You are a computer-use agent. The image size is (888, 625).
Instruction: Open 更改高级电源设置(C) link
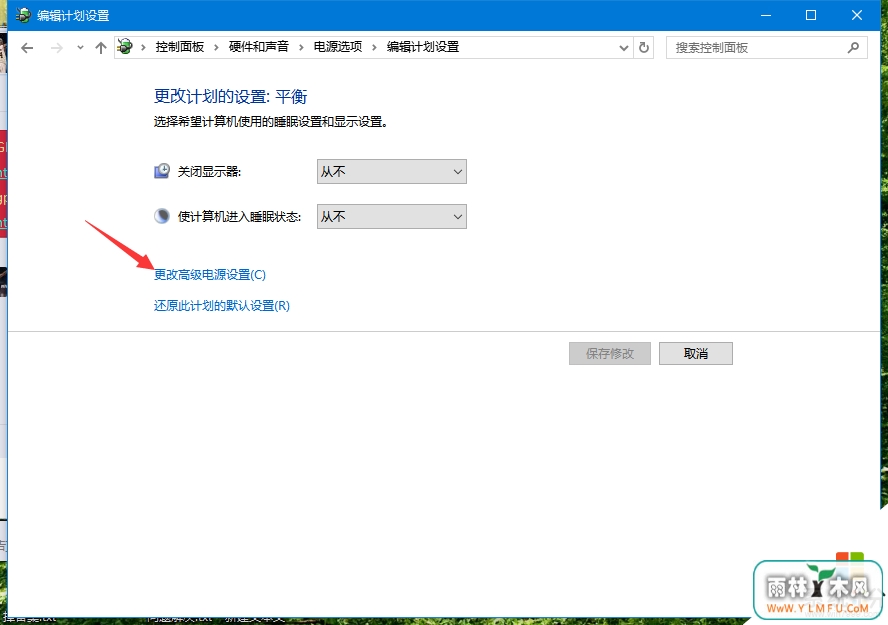coord(210,275)
